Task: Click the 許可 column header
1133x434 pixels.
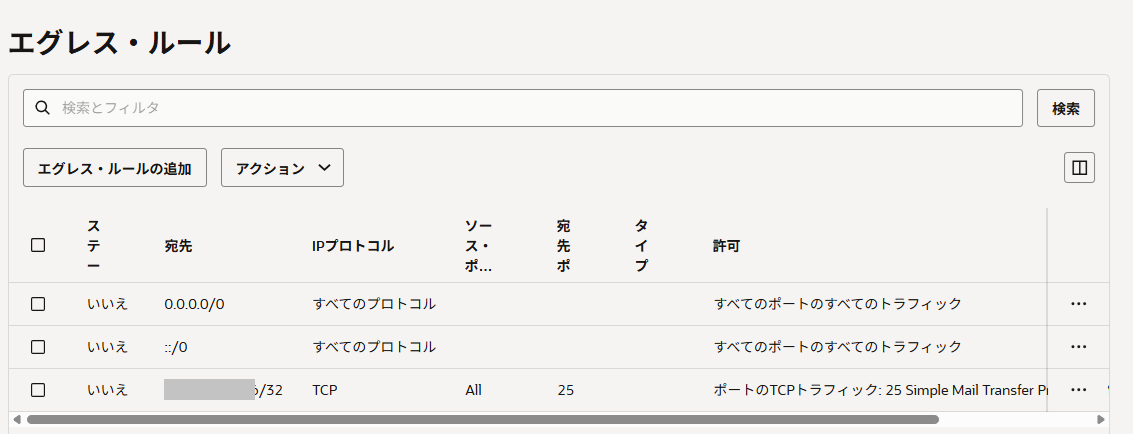Action: click(726, 246)
